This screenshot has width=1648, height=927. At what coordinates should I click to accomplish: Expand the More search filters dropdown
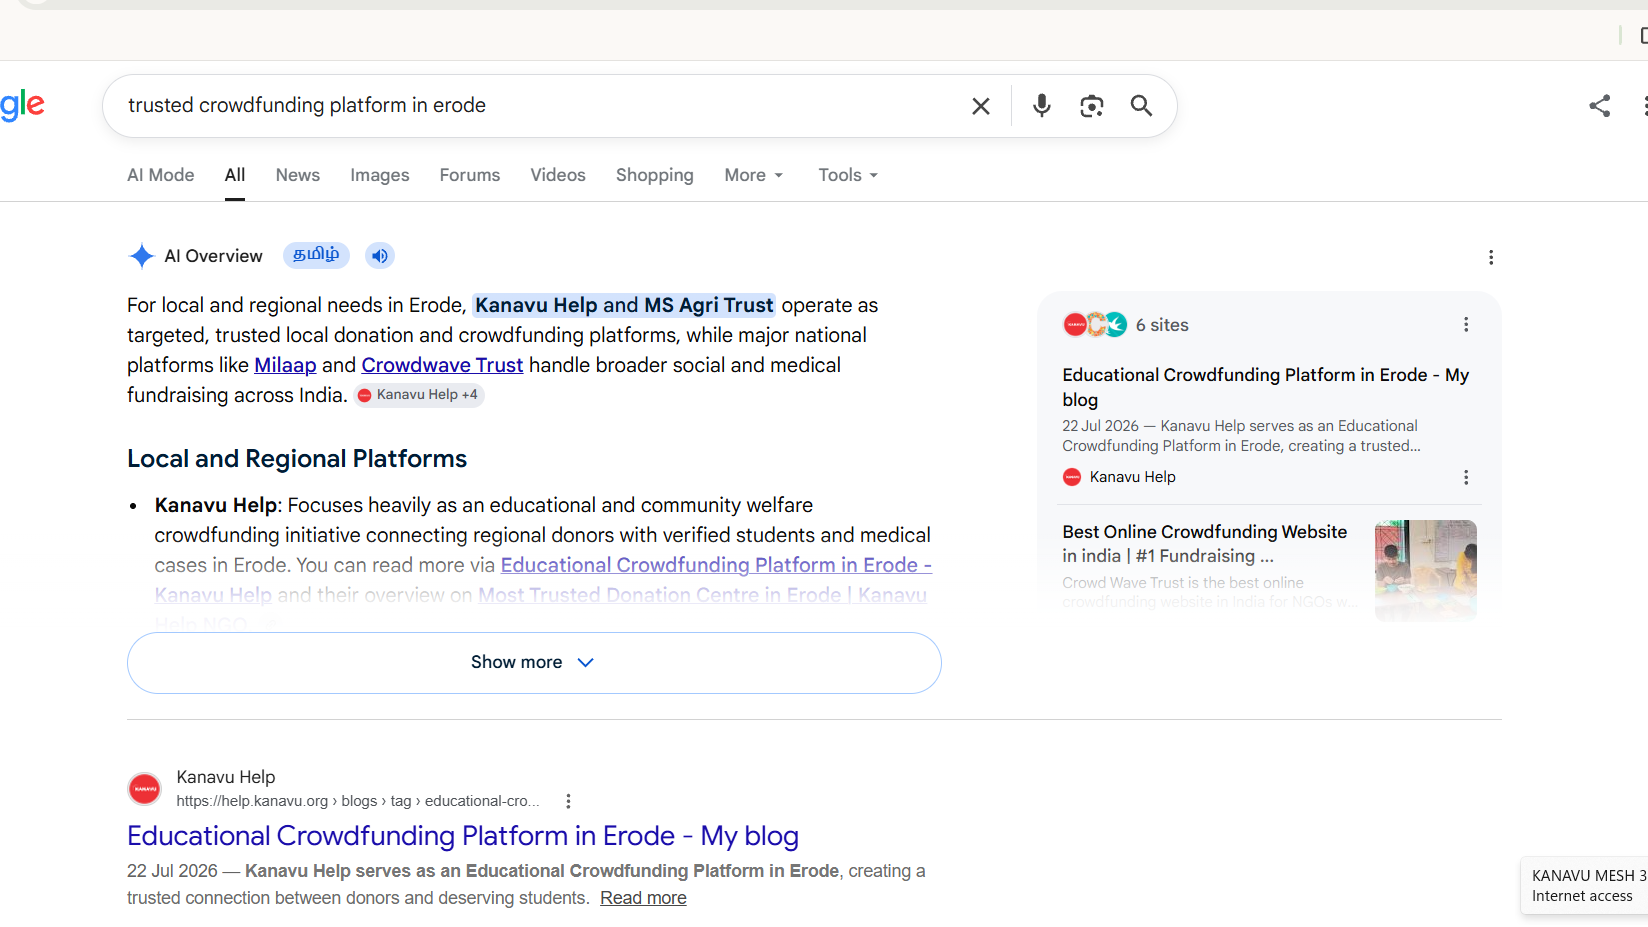pyautogui.click(x=754, y=175)
